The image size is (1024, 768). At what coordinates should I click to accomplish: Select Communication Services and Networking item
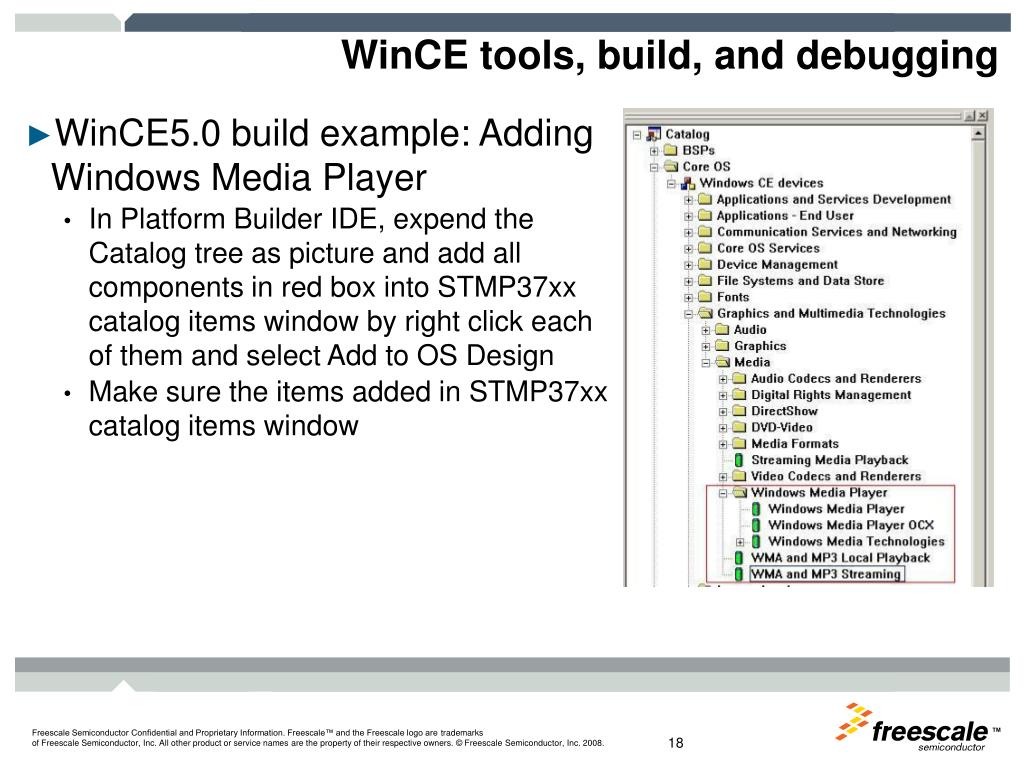click(x=837, y=232)
